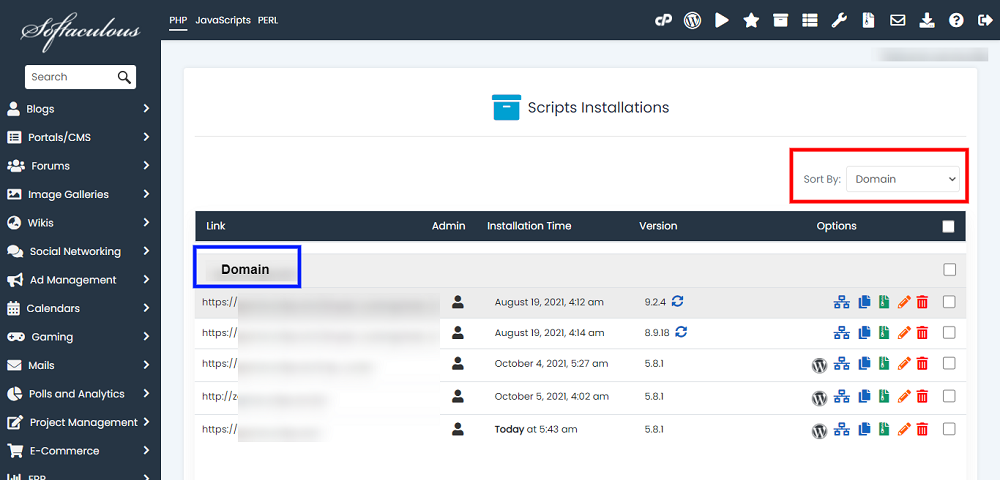
Task: Click the download icon in top bar
Action: point(927,20)
